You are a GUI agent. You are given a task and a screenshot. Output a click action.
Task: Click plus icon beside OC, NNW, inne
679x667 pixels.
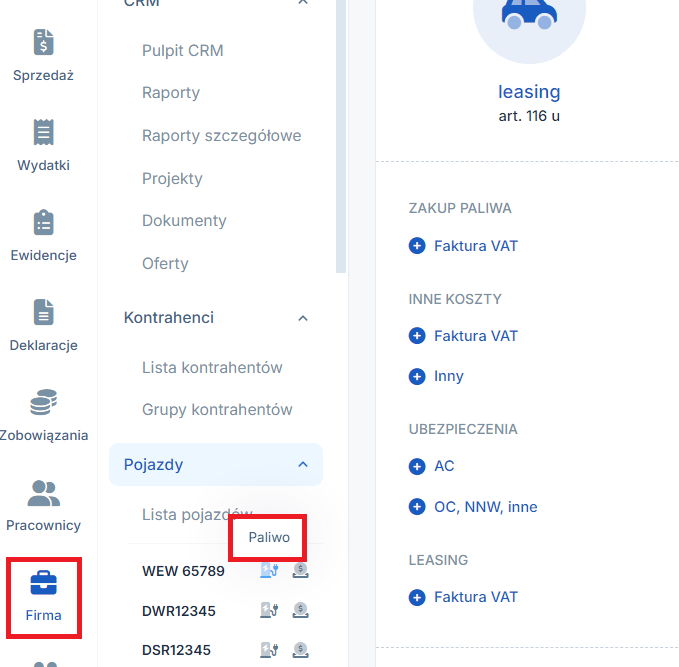coord(417,507)
